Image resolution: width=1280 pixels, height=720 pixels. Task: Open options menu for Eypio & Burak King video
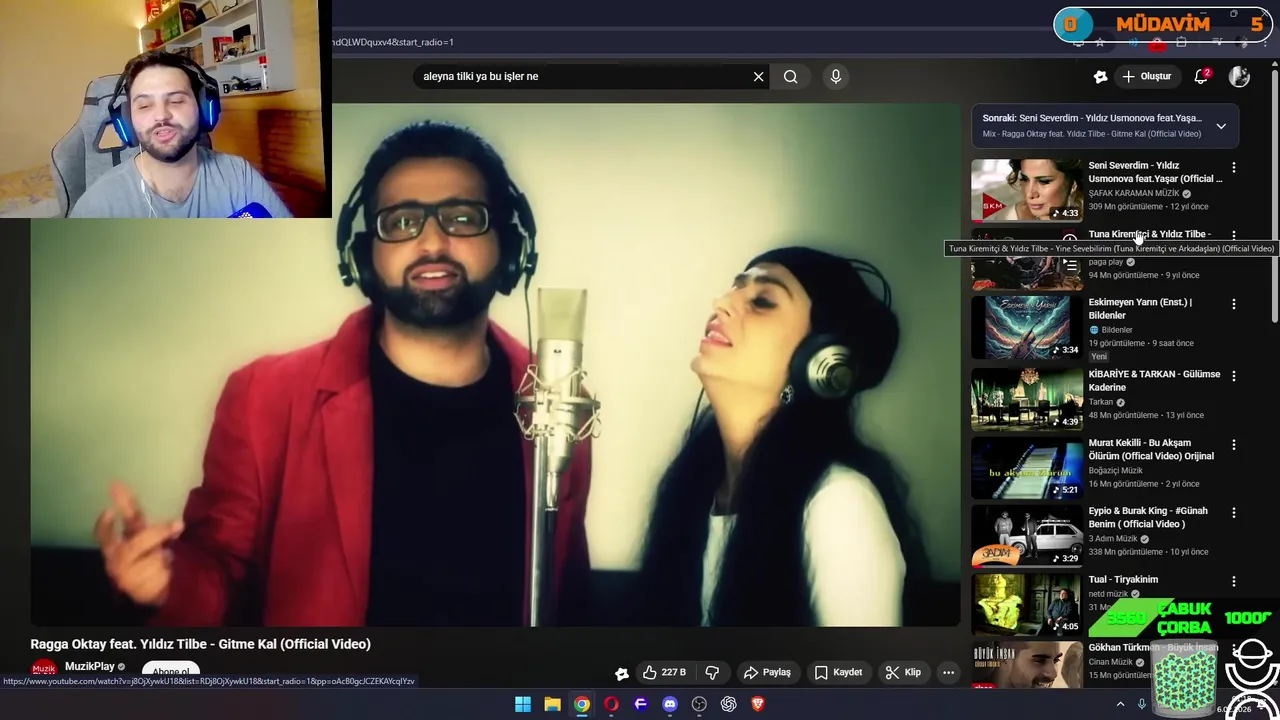click(x=1233, y=512)
